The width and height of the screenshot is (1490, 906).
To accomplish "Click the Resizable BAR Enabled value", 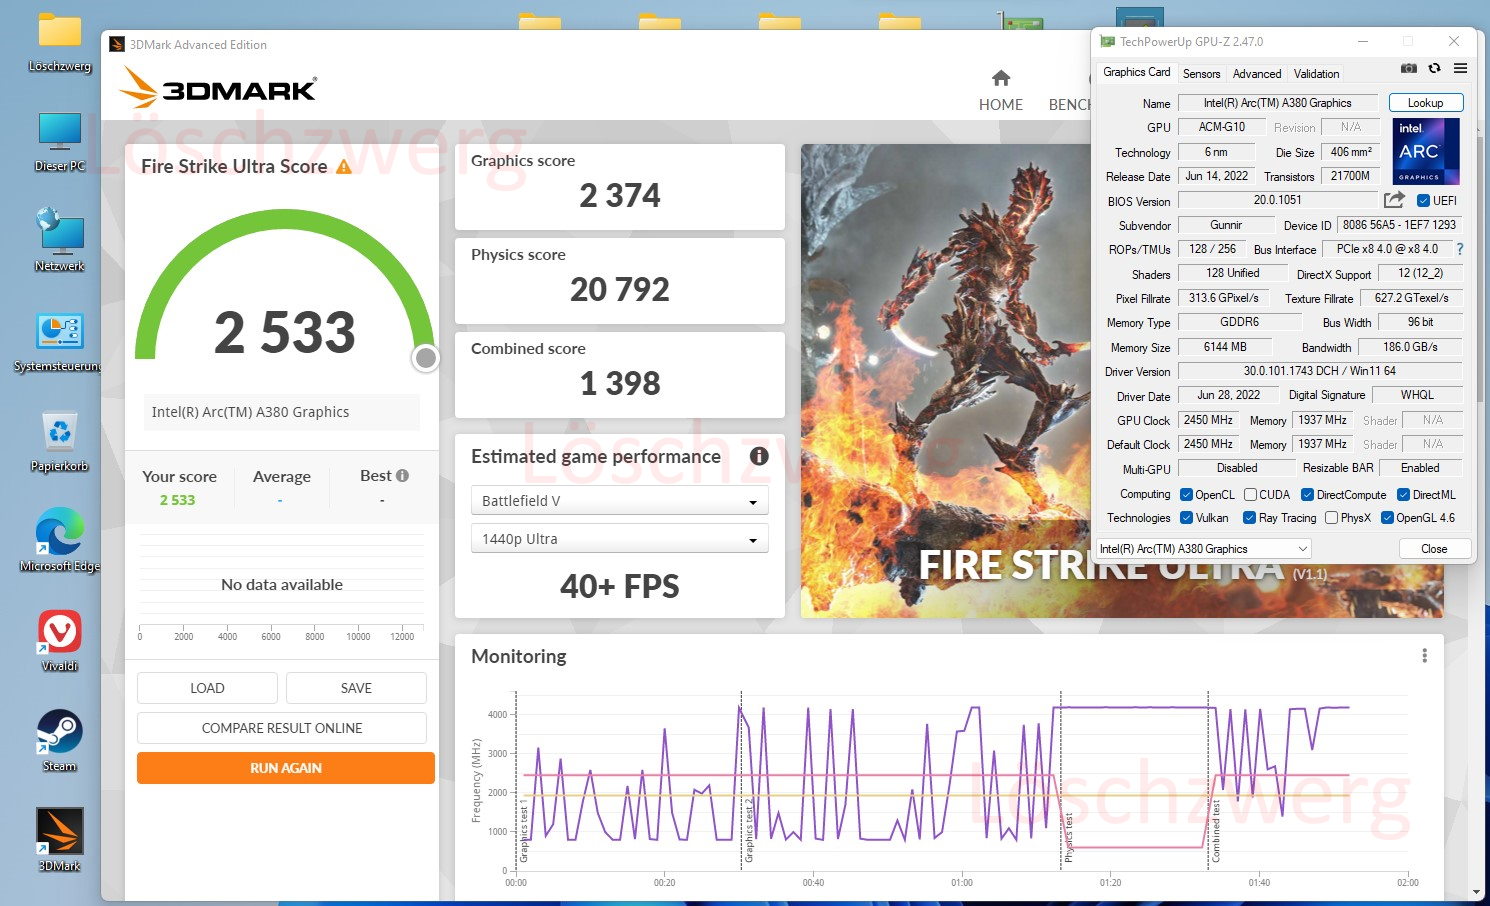I will pos(1420,468).
